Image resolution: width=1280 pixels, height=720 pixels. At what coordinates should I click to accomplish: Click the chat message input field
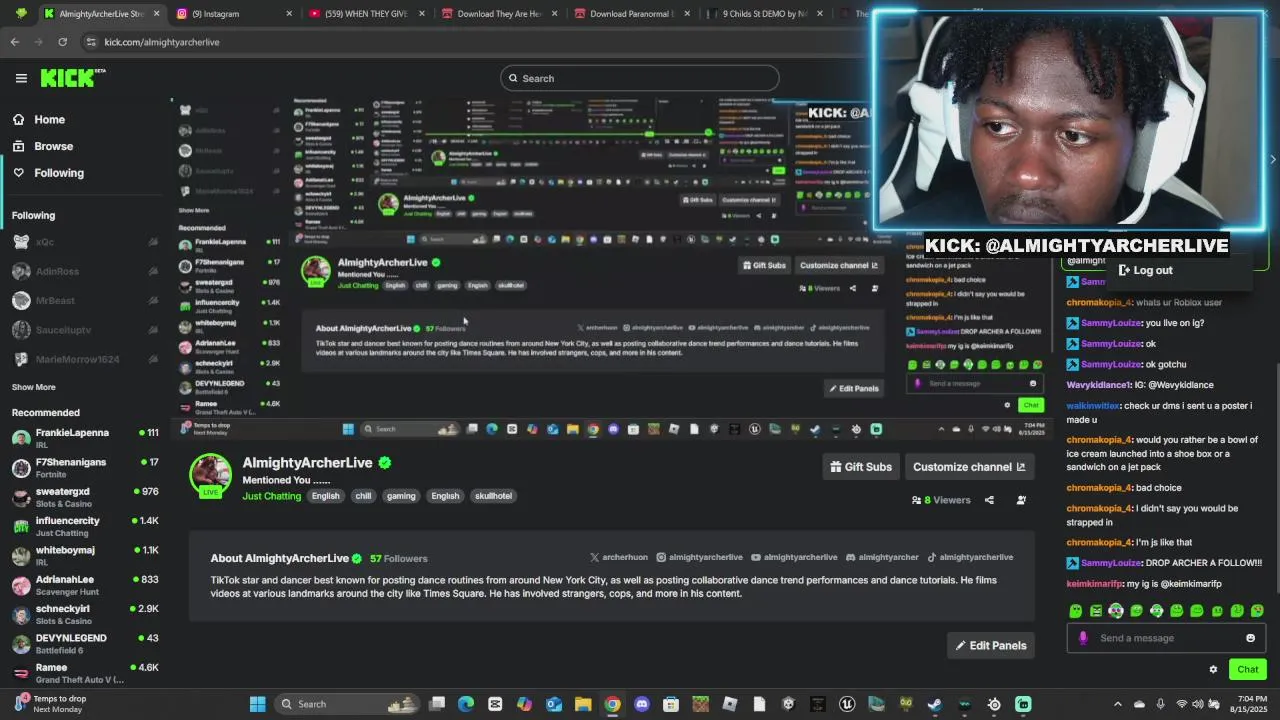(1165, 638)
